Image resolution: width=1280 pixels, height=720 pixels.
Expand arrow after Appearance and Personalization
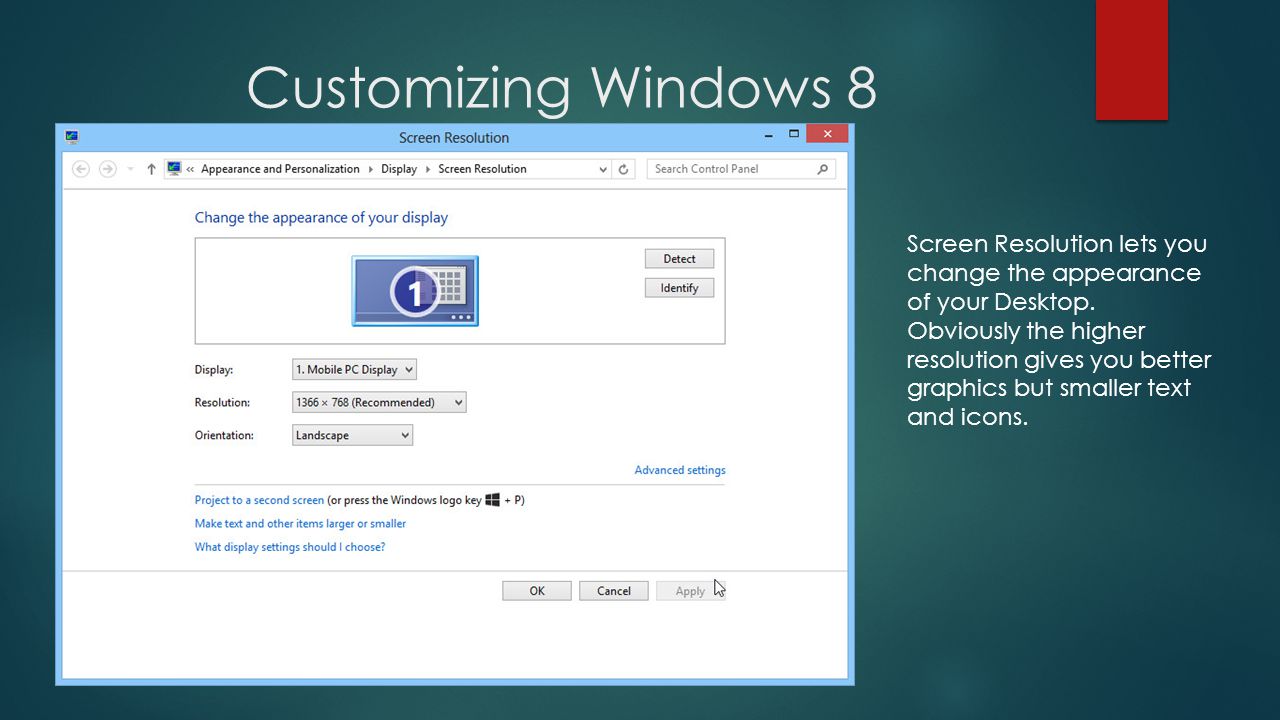click(370, 169)
